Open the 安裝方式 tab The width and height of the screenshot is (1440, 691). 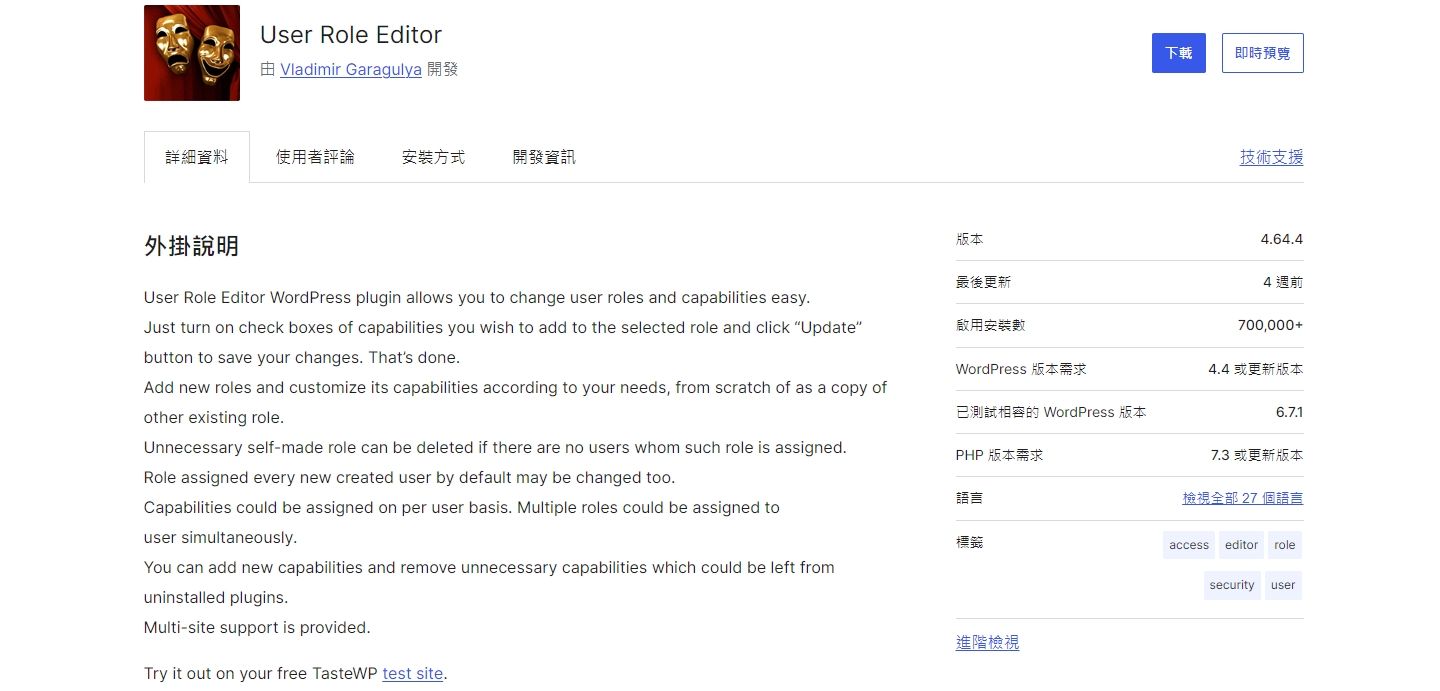433,157
